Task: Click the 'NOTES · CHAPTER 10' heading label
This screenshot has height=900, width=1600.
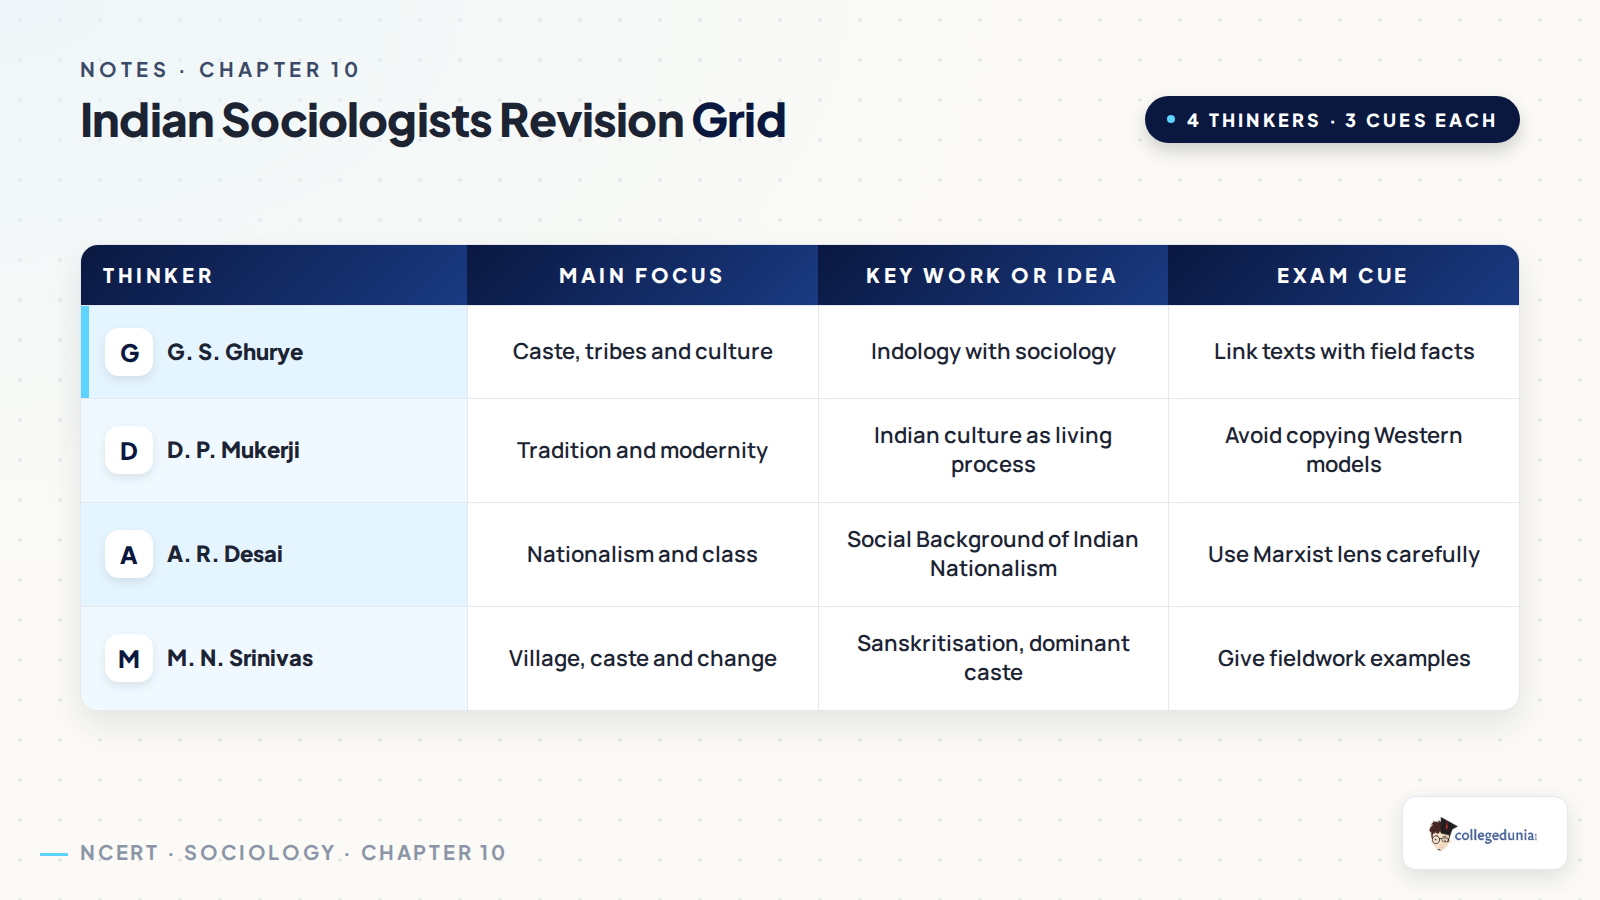Action: (220, 70)
